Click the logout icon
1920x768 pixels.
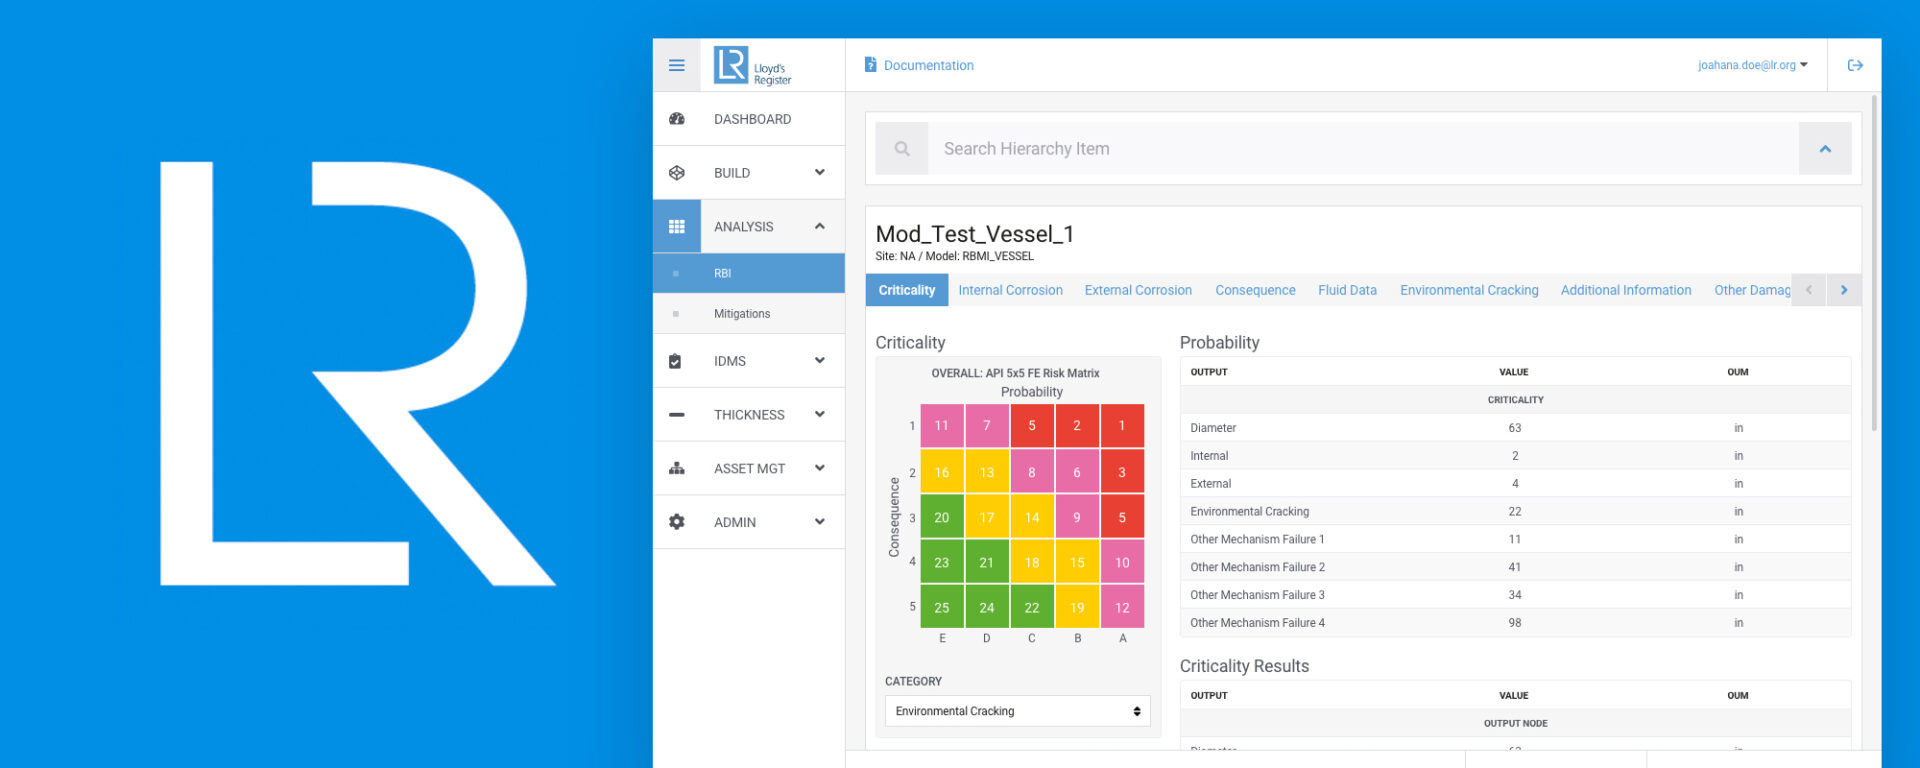(1855, 65)
